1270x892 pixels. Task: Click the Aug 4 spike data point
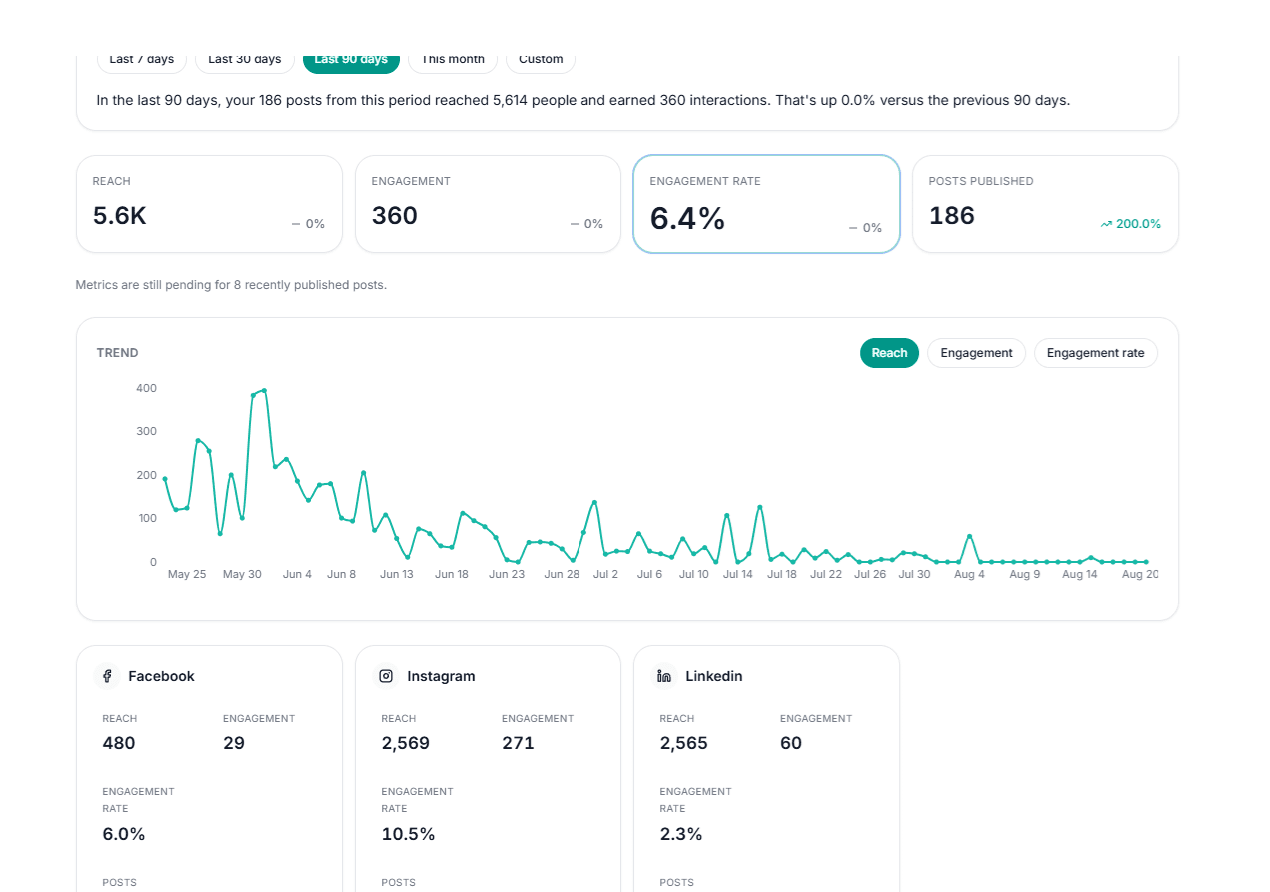coord(969,536)
